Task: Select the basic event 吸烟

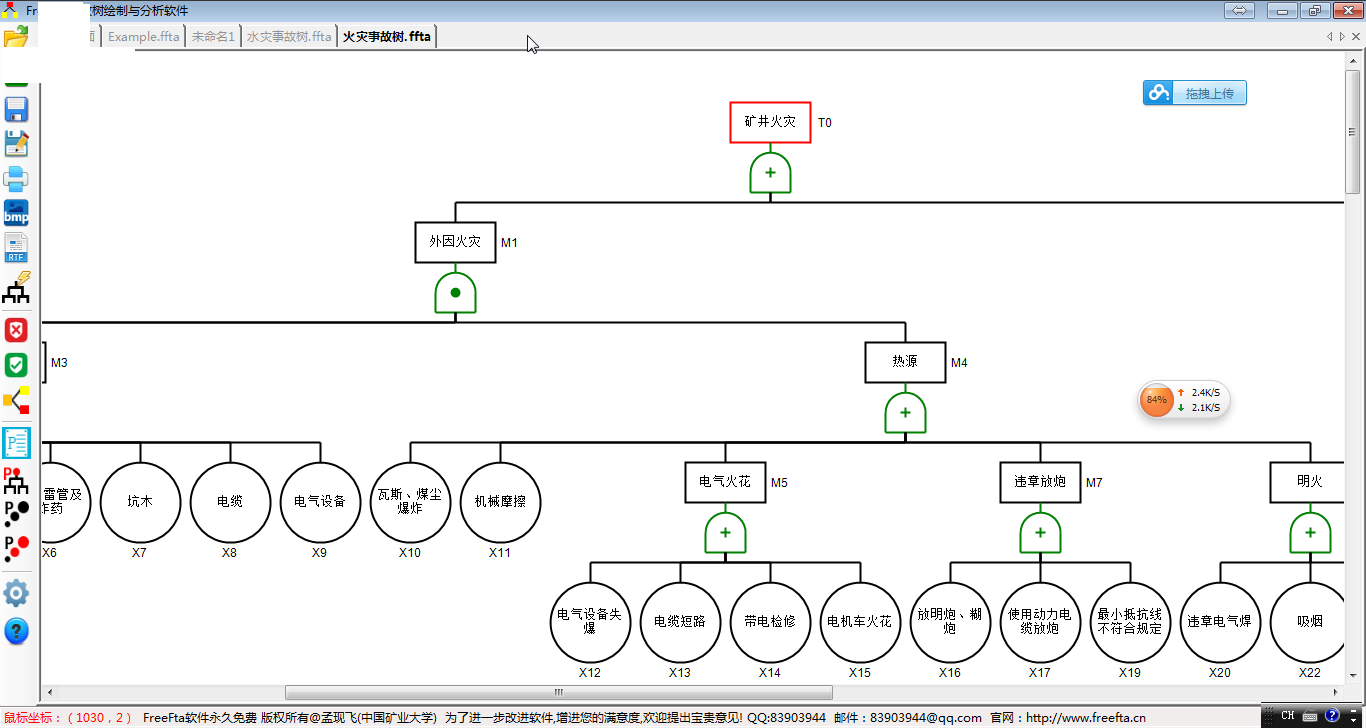Action: [1308, 622]
